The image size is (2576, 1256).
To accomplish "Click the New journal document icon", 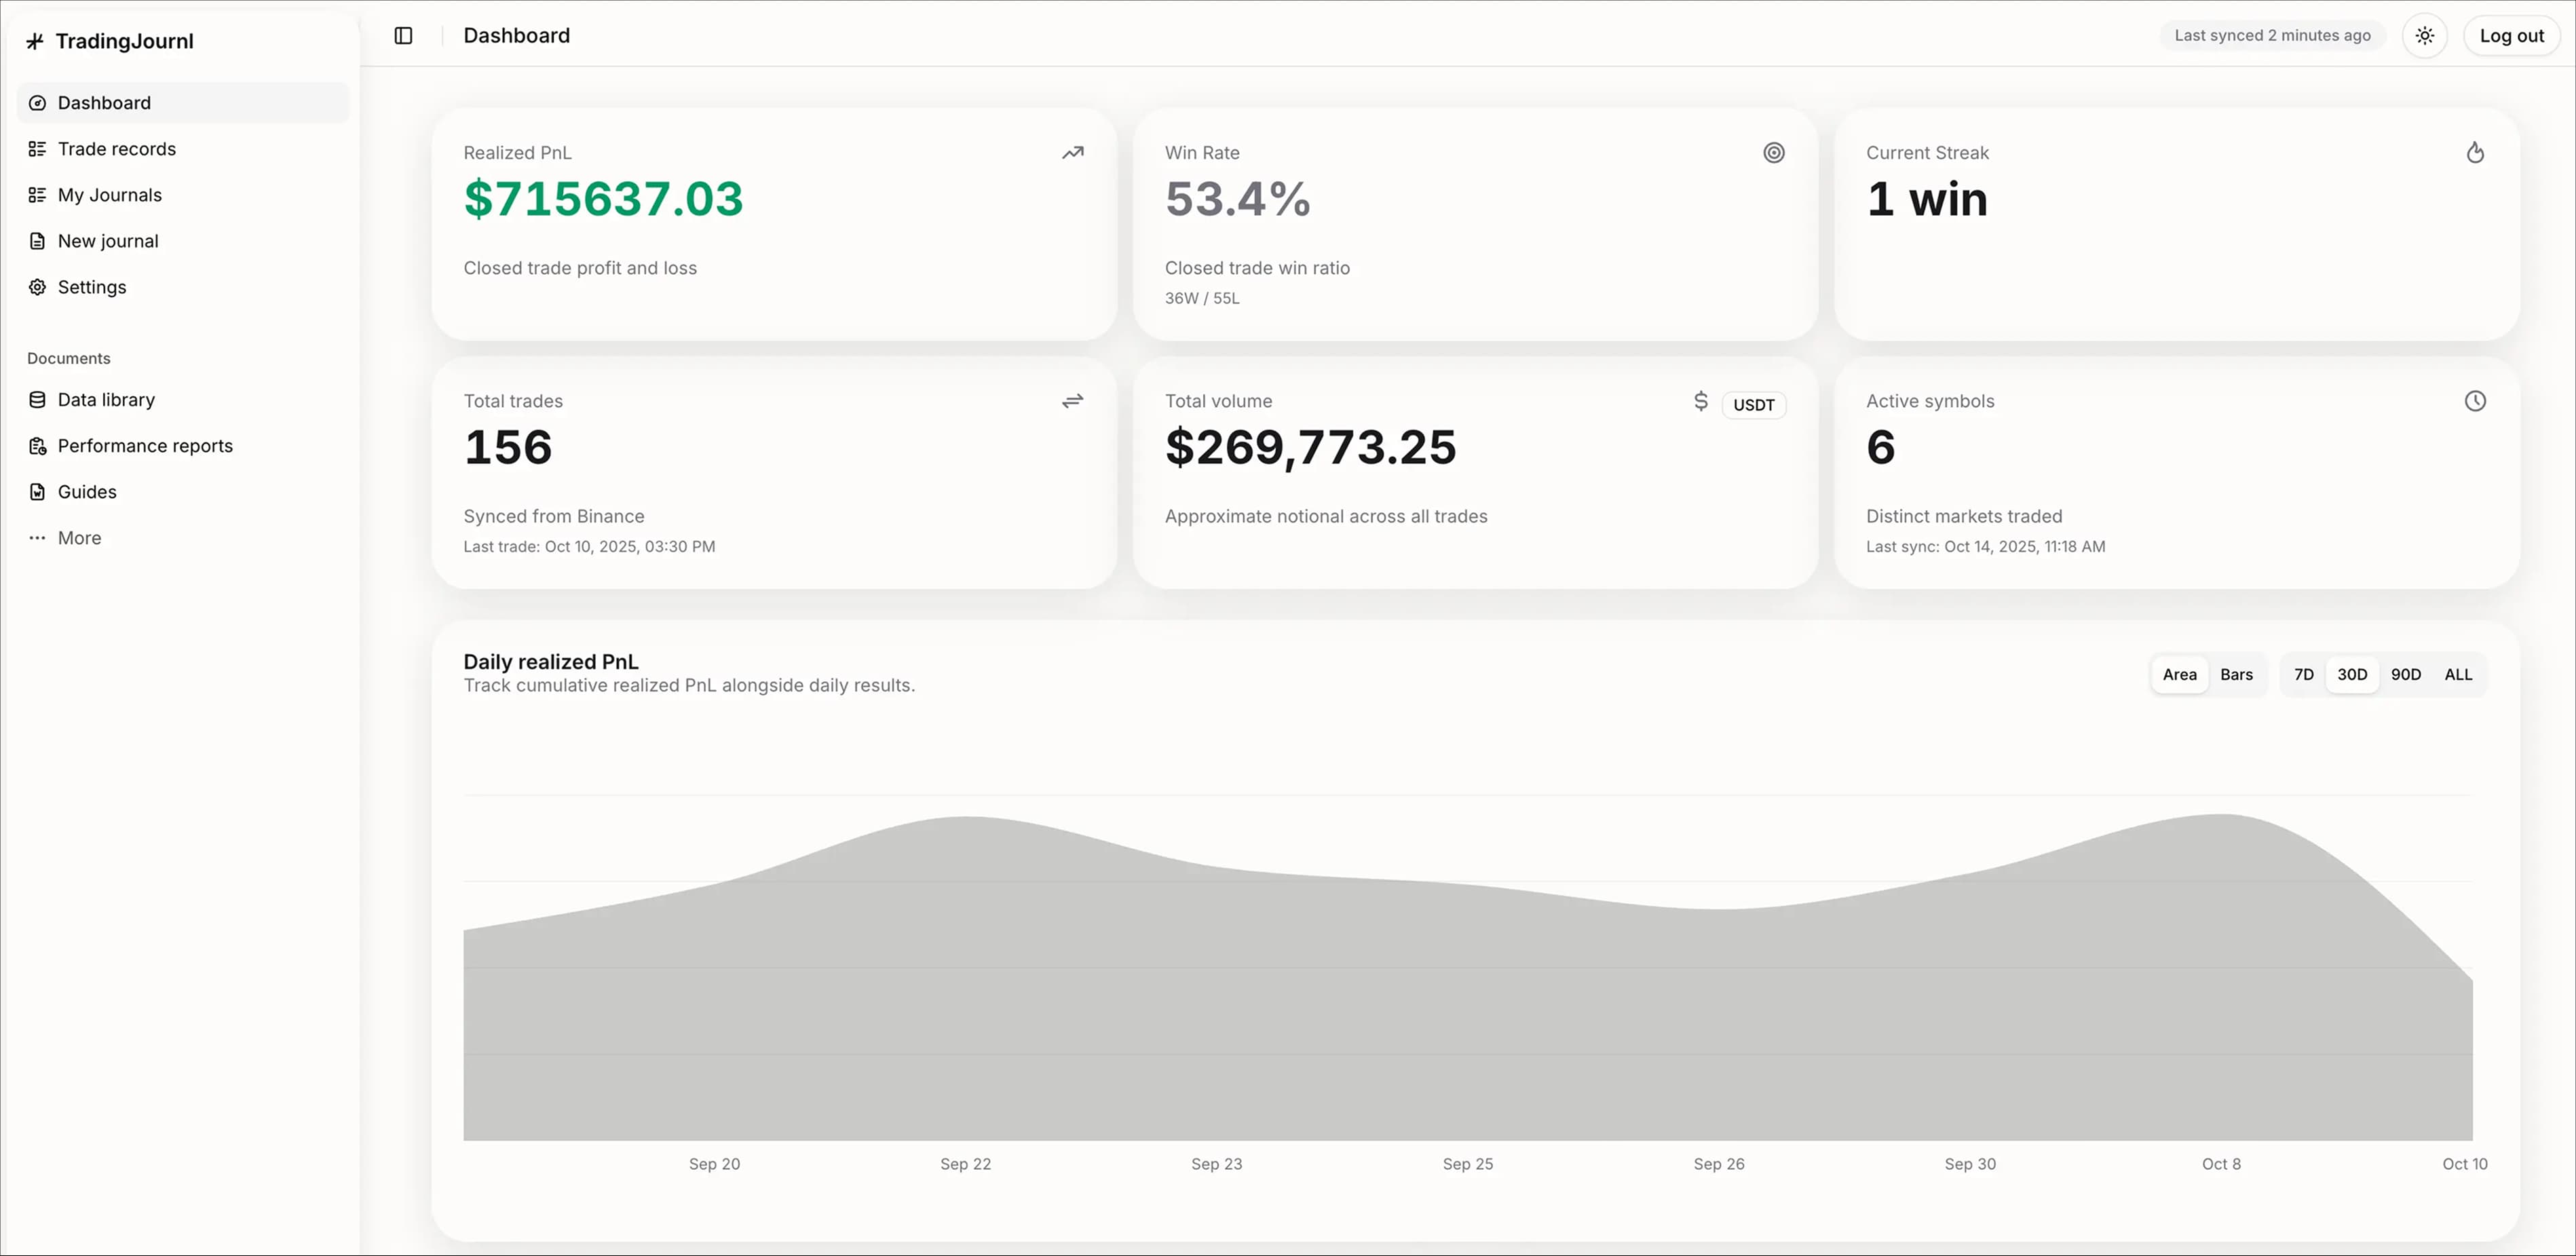I will (37, 241).
